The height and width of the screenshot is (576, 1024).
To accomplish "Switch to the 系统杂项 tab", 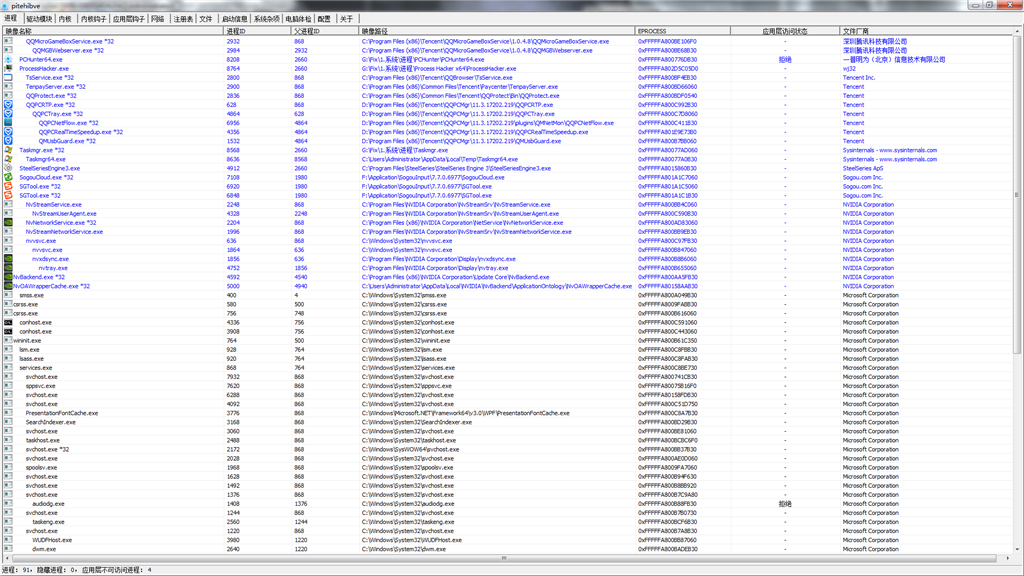I will [x=266, y=19].
